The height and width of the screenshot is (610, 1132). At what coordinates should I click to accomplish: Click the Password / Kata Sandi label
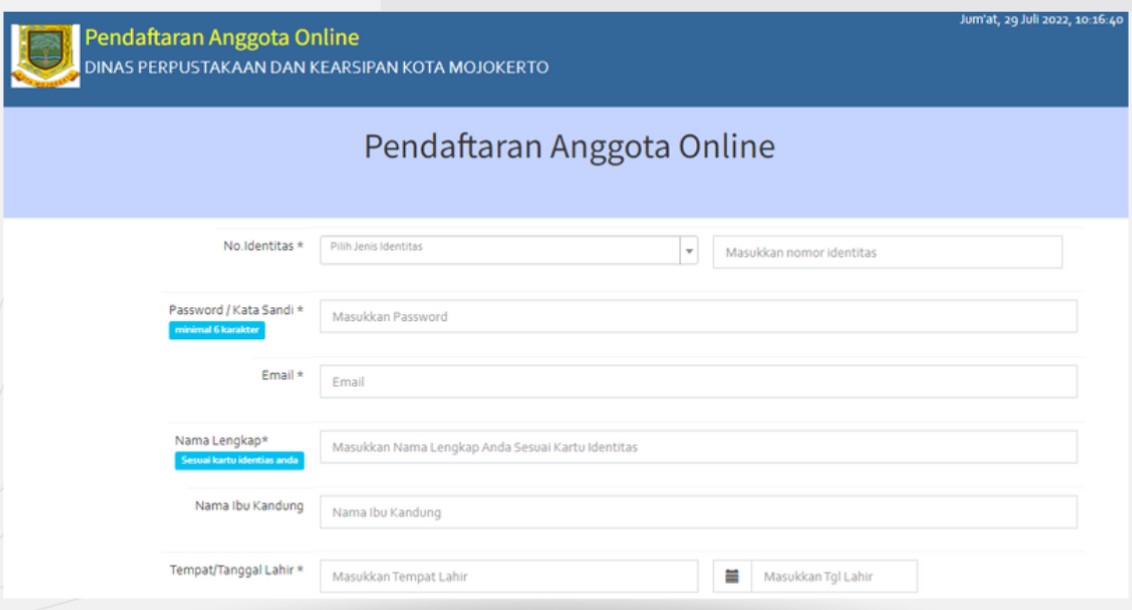(236, 310)
